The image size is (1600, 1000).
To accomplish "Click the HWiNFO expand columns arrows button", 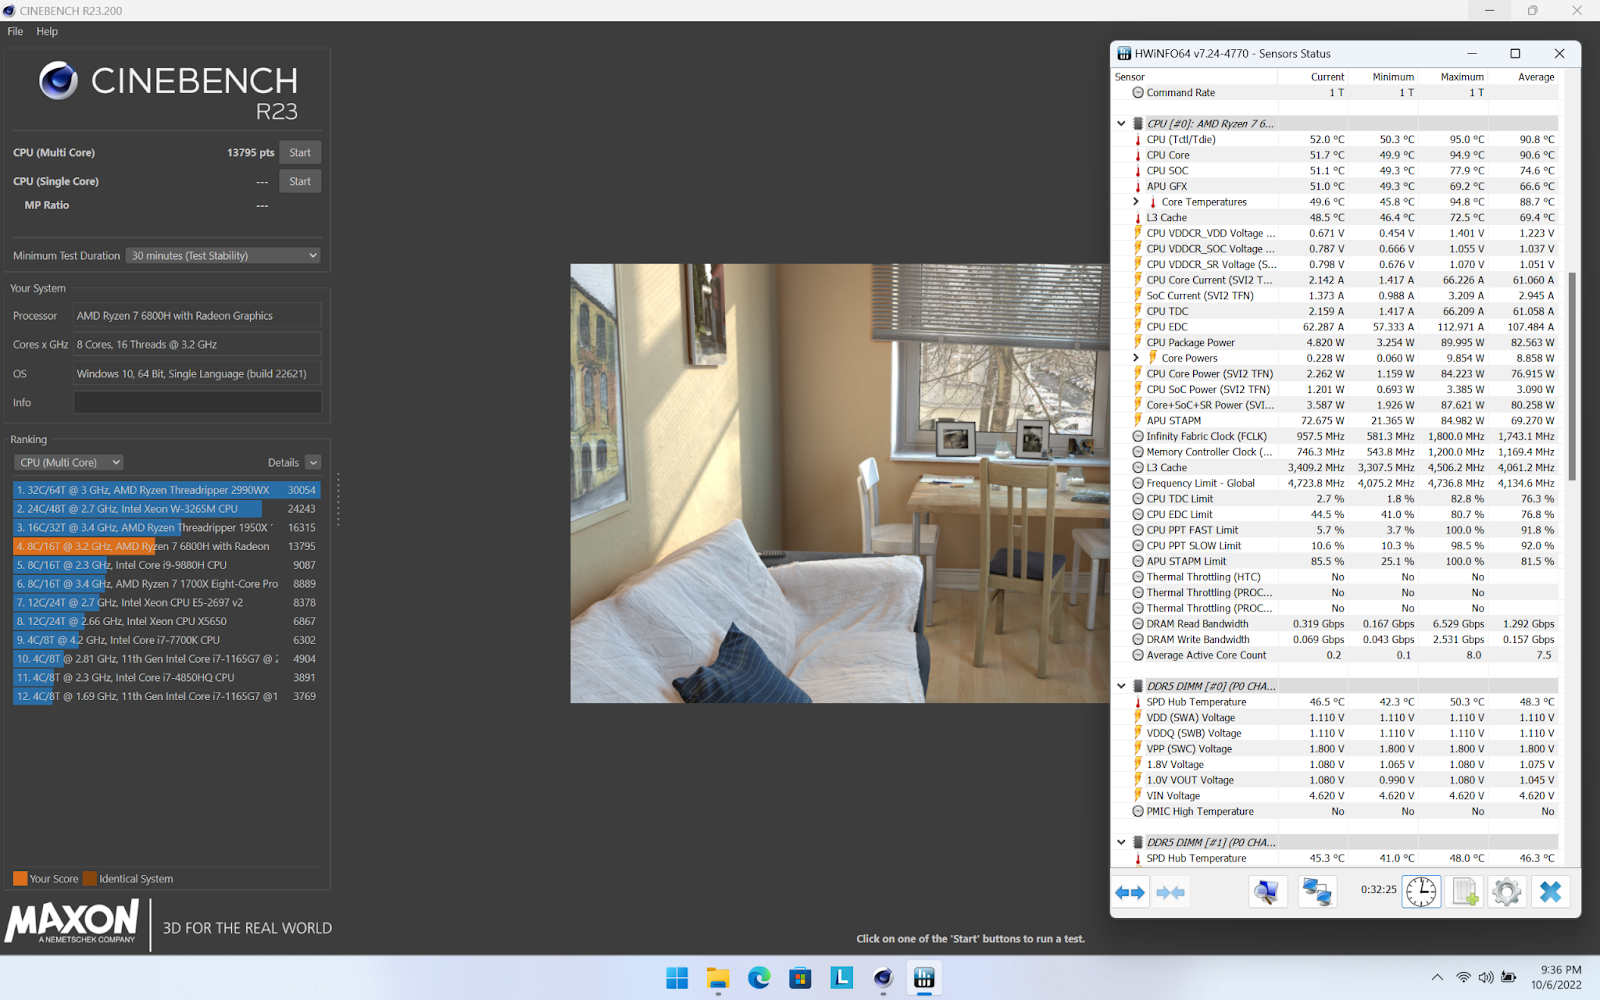I will (1130, 892).
